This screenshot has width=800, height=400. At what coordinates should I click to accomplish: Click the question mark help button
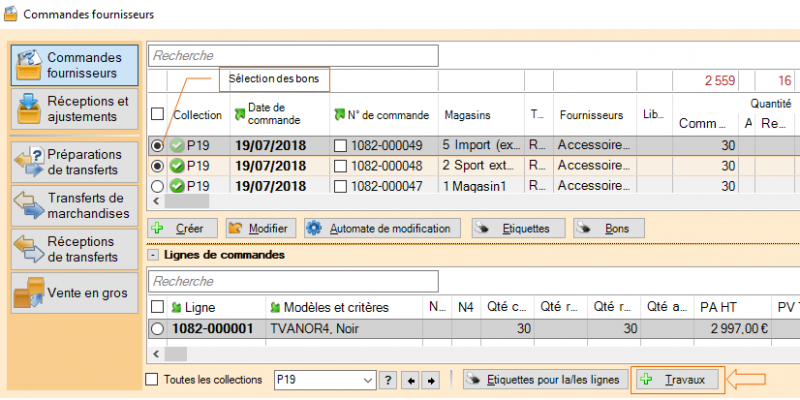point(388,380)
